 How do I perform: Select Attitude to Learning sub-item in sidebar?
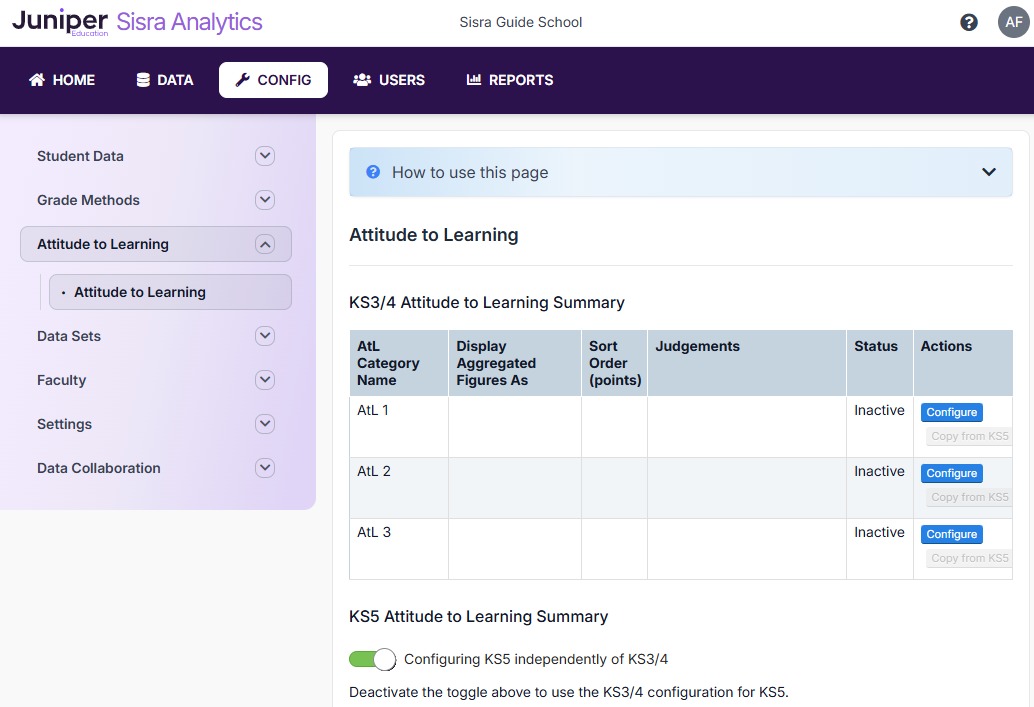point(140,292)
